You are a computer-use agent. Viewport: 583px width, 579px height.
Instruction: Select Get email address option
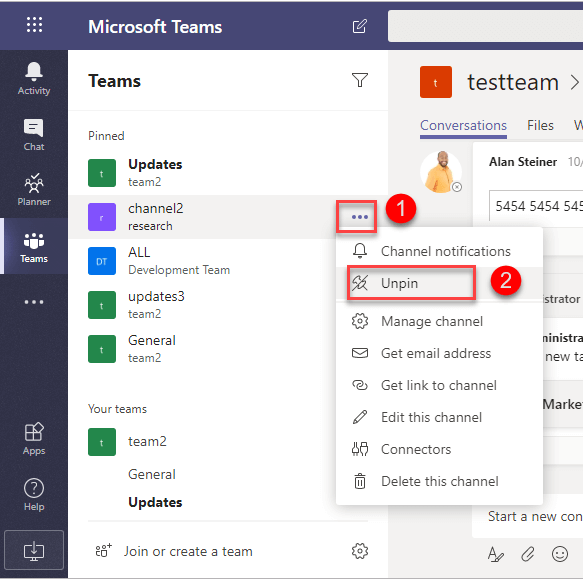[439, 353]
